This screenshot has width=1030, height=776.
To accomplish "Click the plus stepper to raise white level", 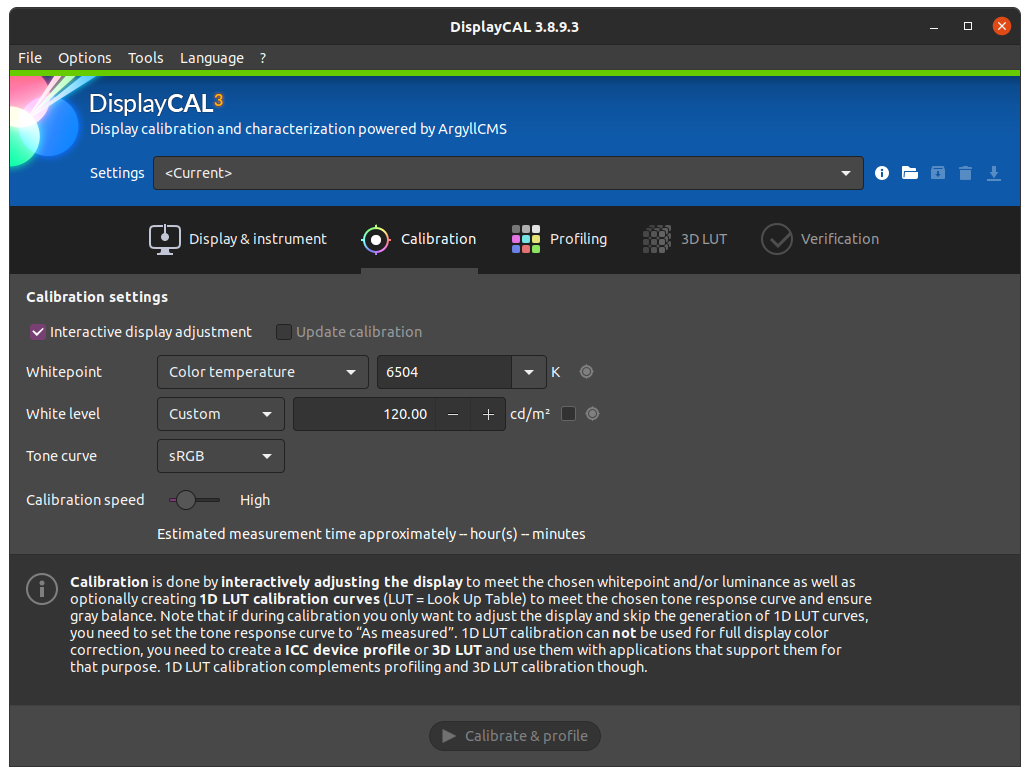I will coord(486,413).
